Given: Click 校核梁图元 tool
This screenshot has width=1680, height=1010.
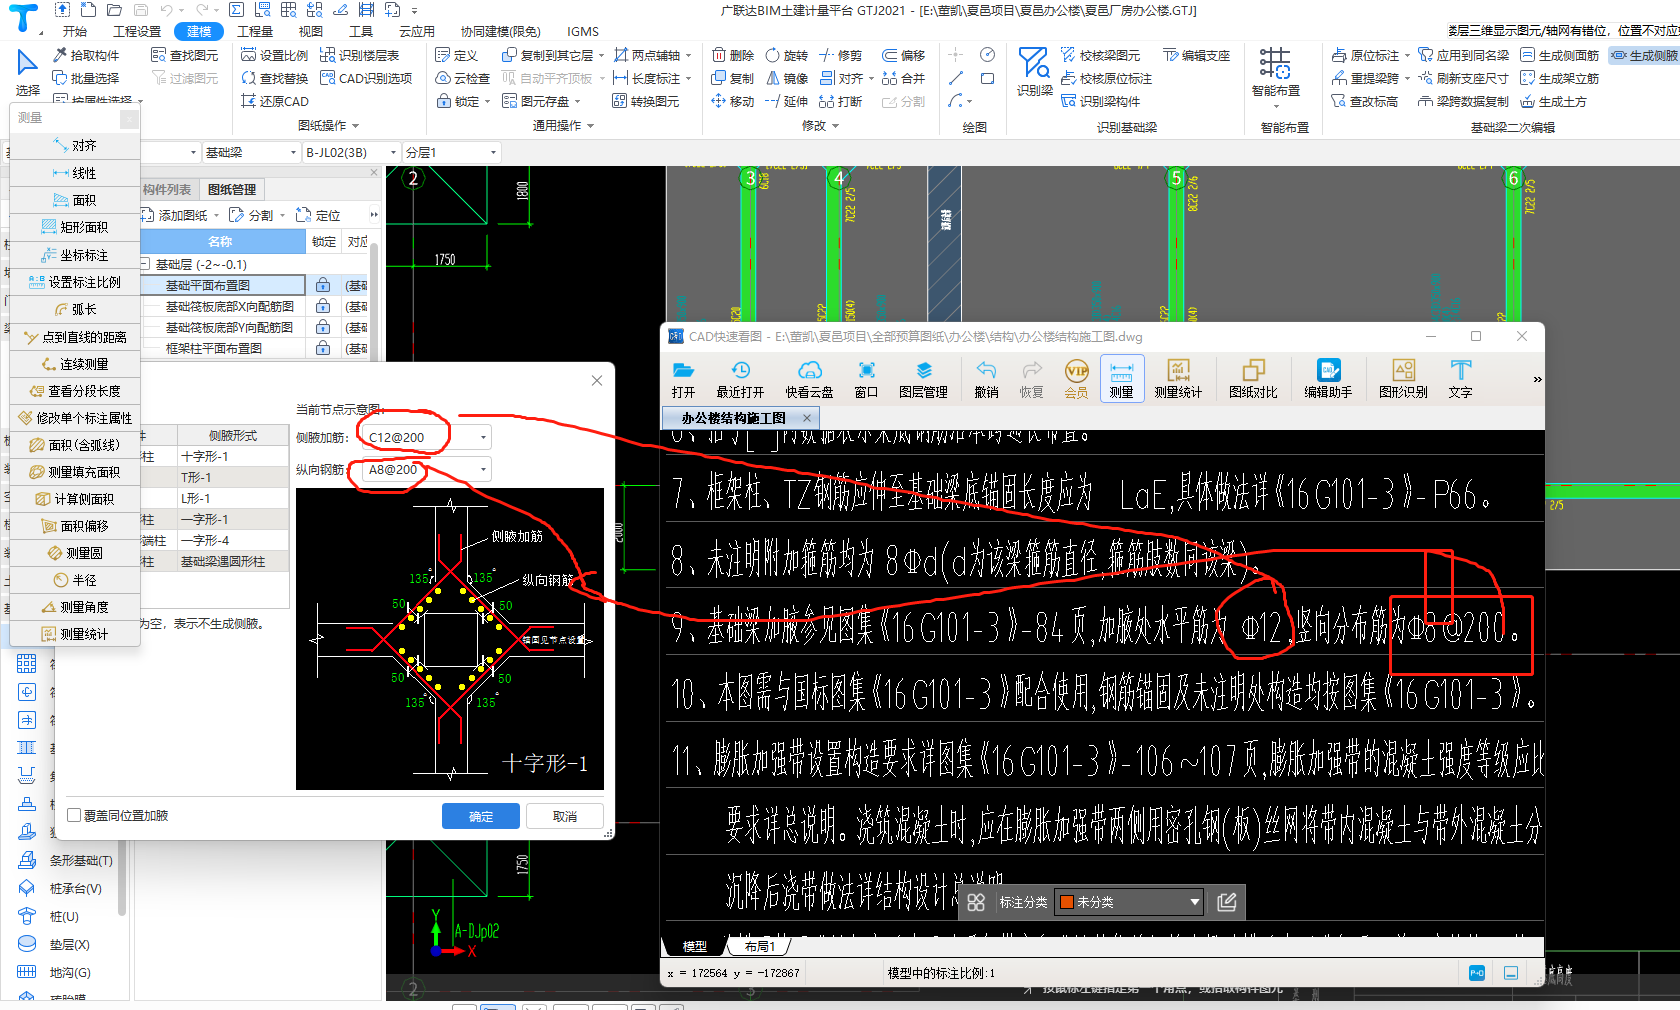Looking at the screenshot, I should [1100, 55].
